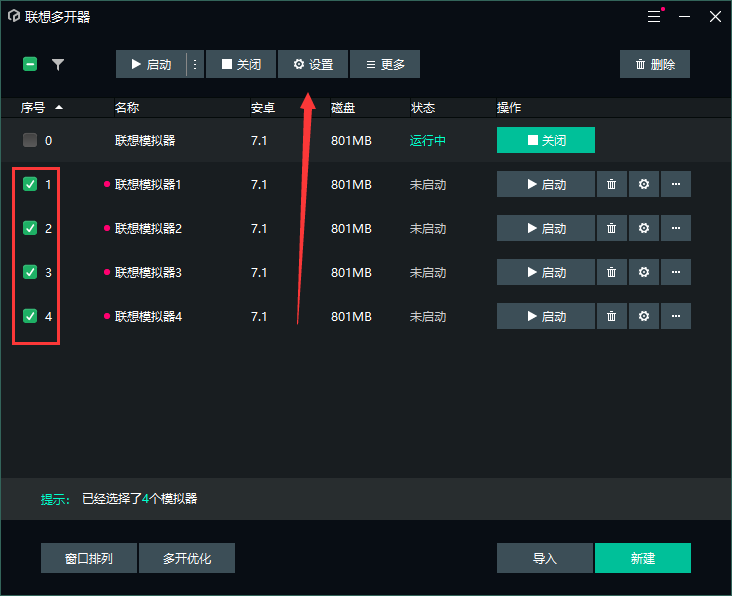
Task: Click the 名称 column header
Action: coord(127,108)
